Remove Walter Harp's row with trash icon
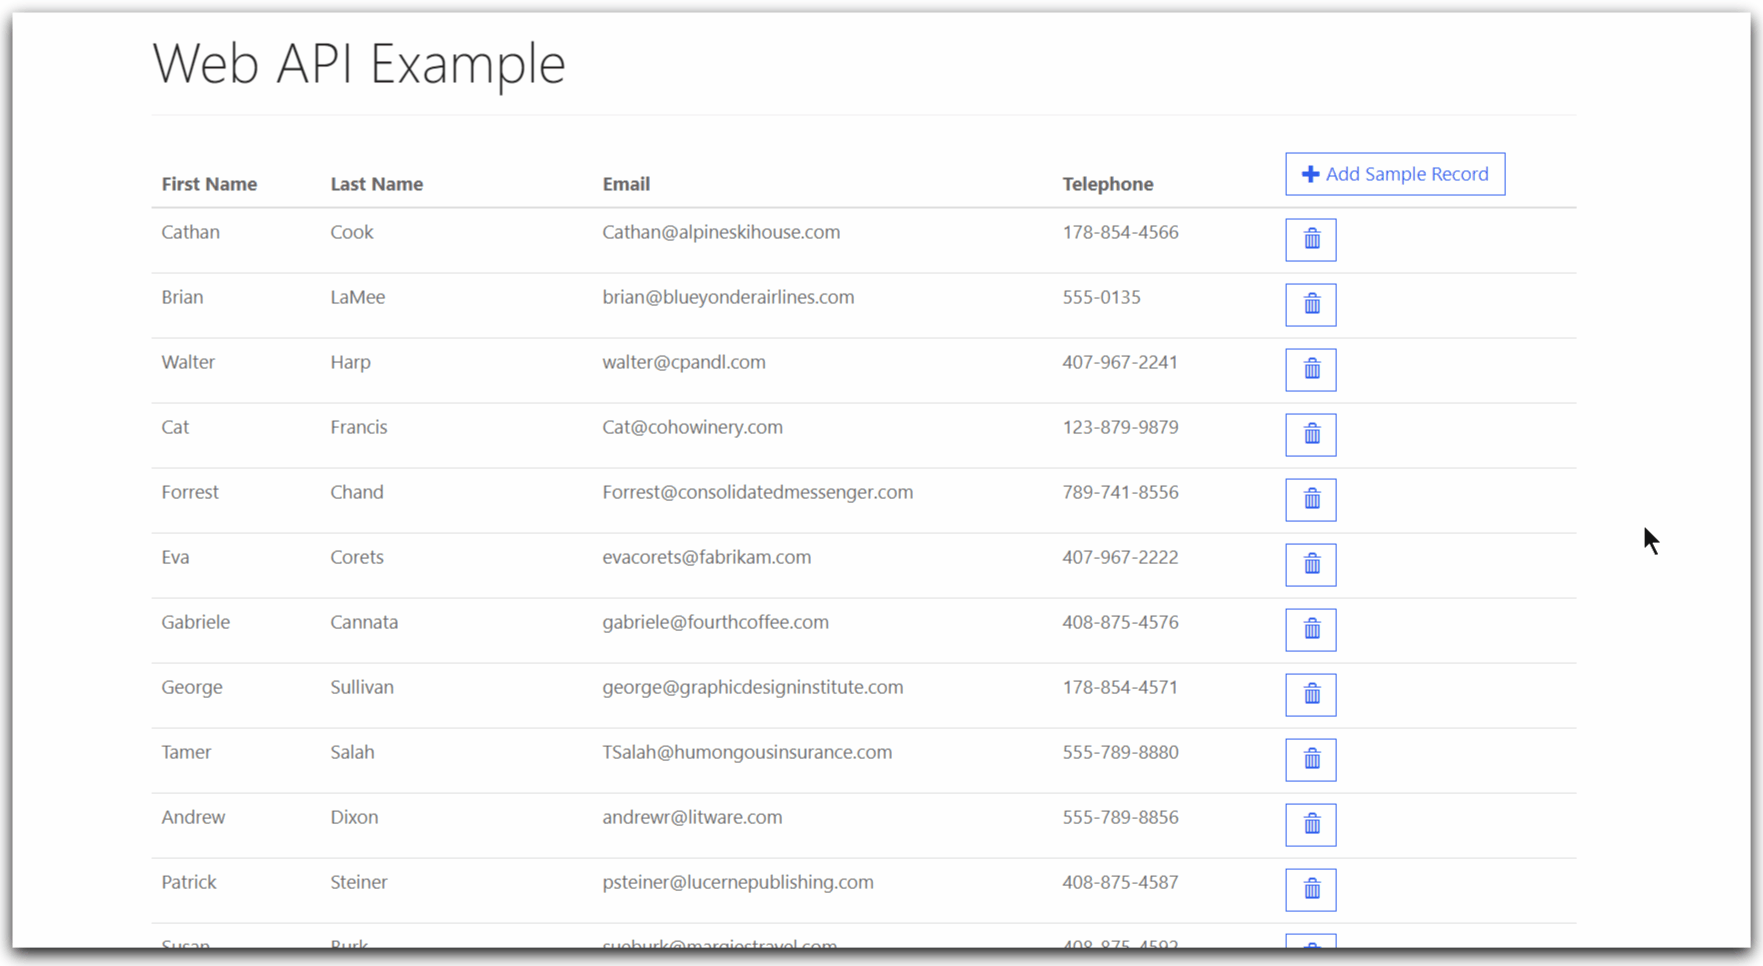This screenshot has height=966, width=1763. pyautogui.click(x=1310, y=370)
